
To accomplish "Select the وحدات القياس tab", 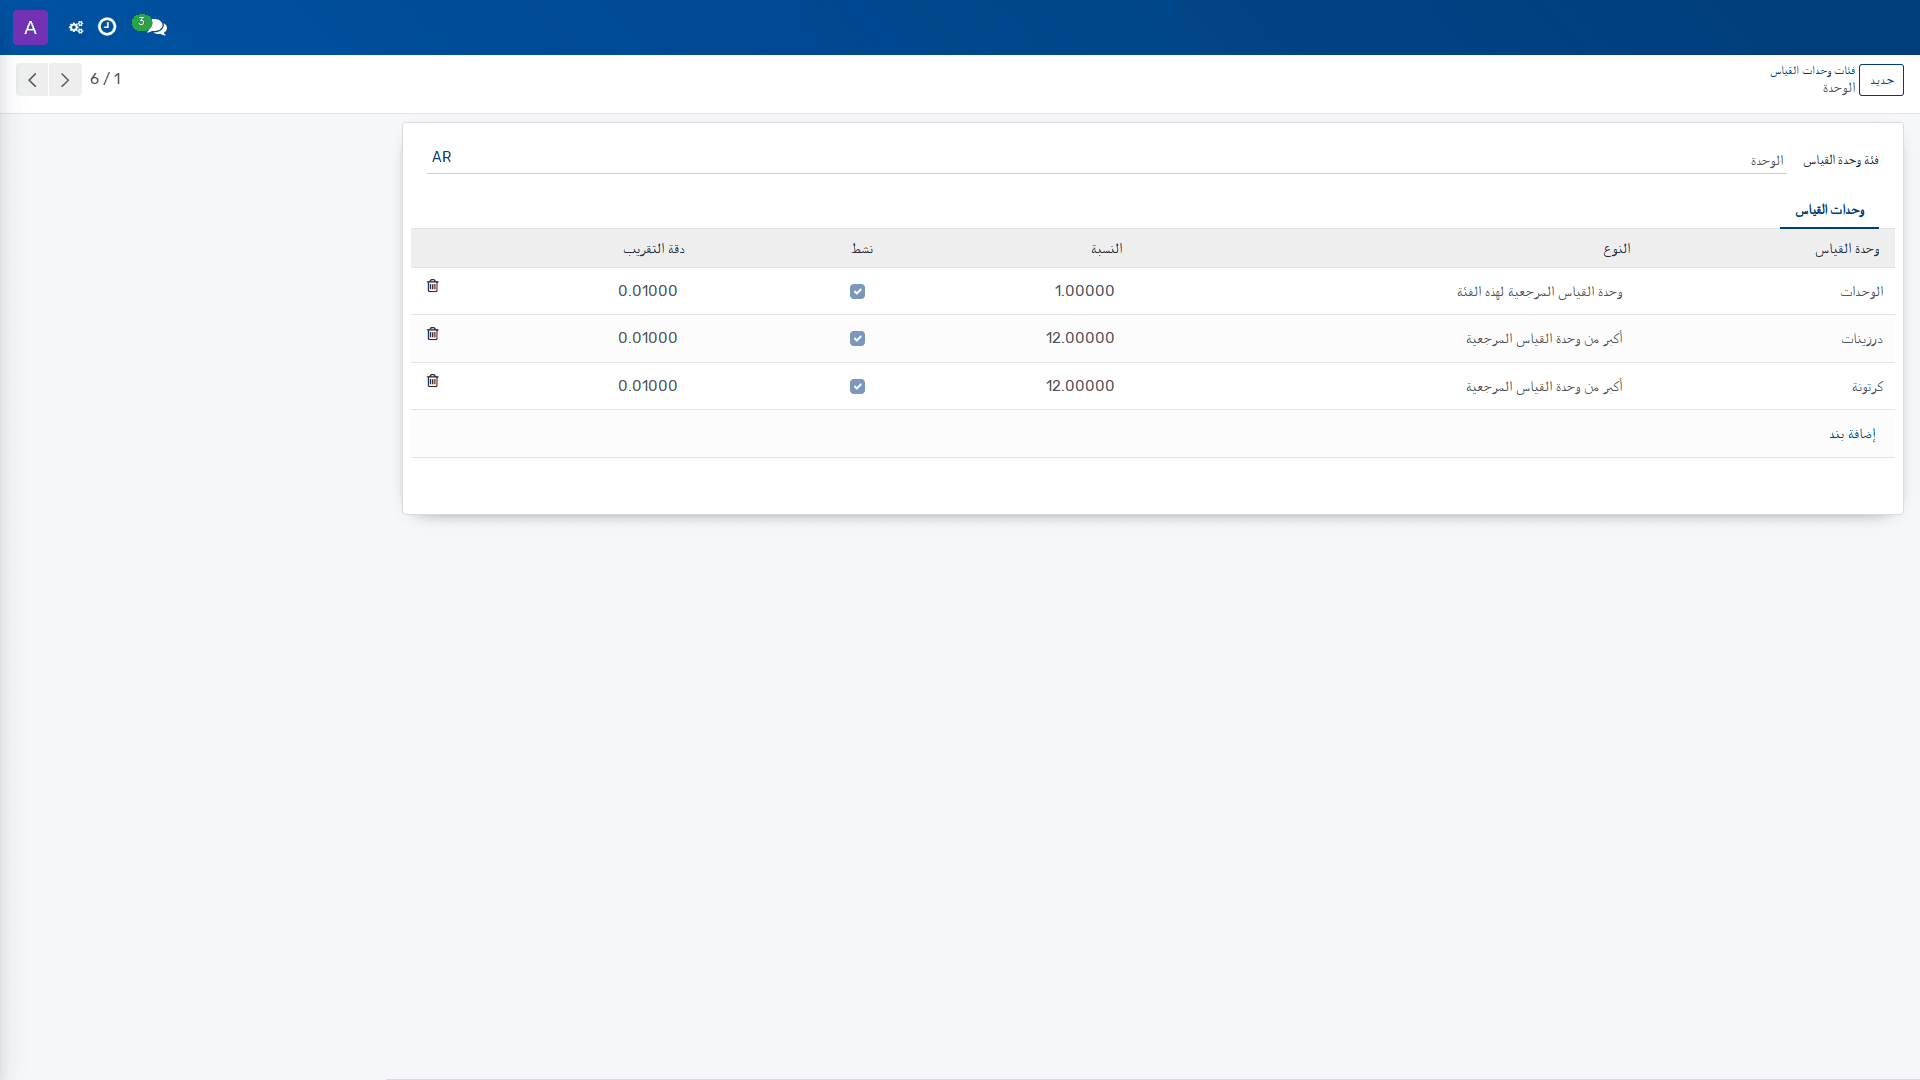I will tap(1829, 210).
